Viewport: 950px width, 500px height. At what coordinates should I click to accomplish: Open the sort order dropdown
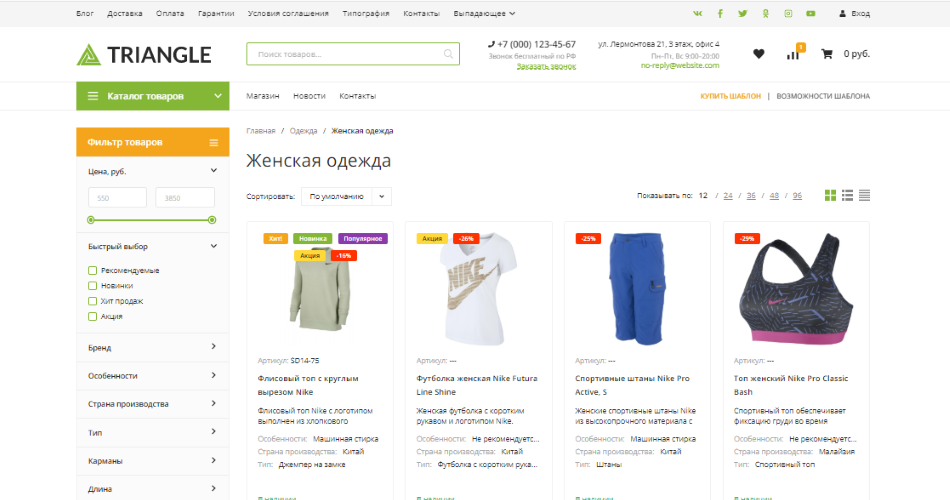coord(346,196)
